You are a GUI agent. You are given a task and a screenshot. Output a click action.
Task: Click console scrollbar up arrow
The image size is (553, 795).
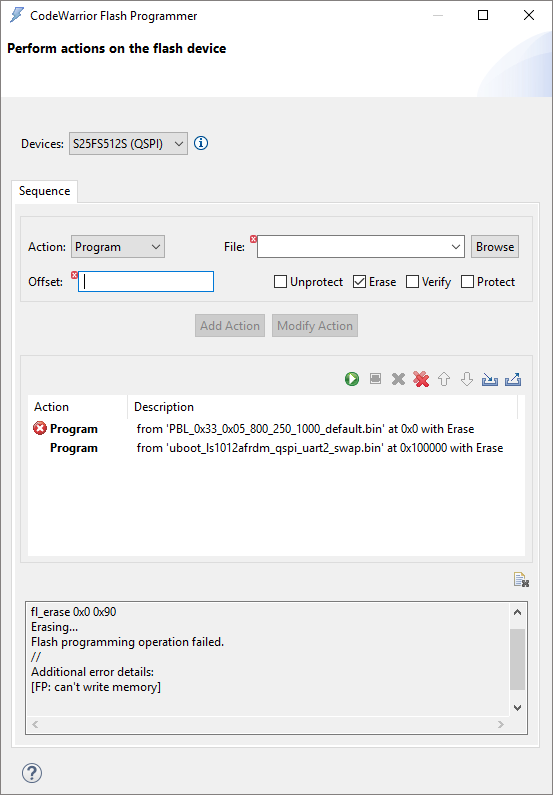518,612
